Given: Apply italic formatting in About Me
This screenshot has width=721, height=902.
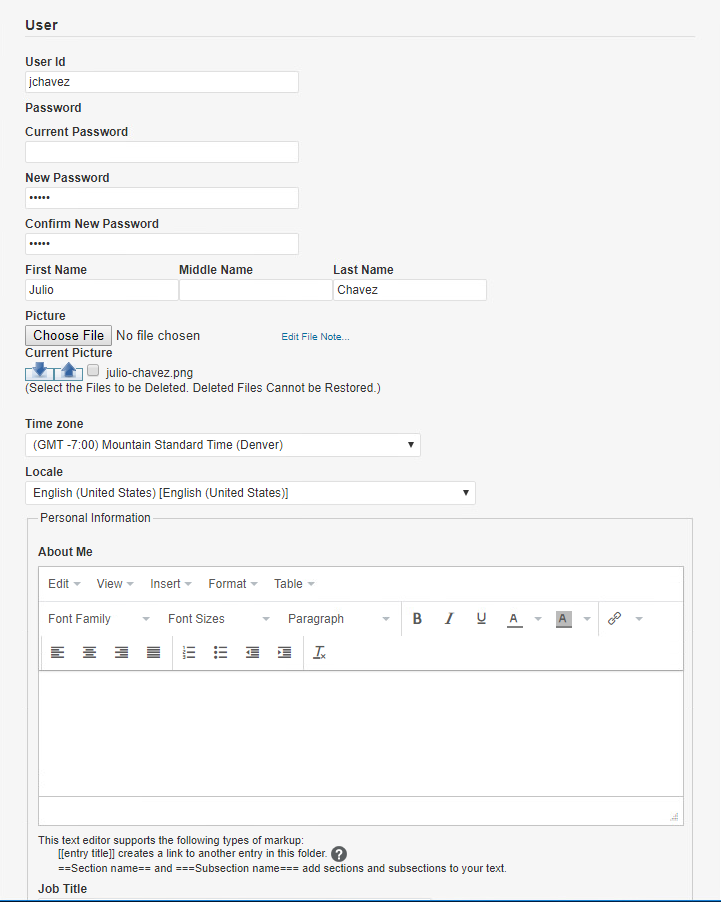Looking at the screenshot, I should pyautogui.click(x=449, y=619).
